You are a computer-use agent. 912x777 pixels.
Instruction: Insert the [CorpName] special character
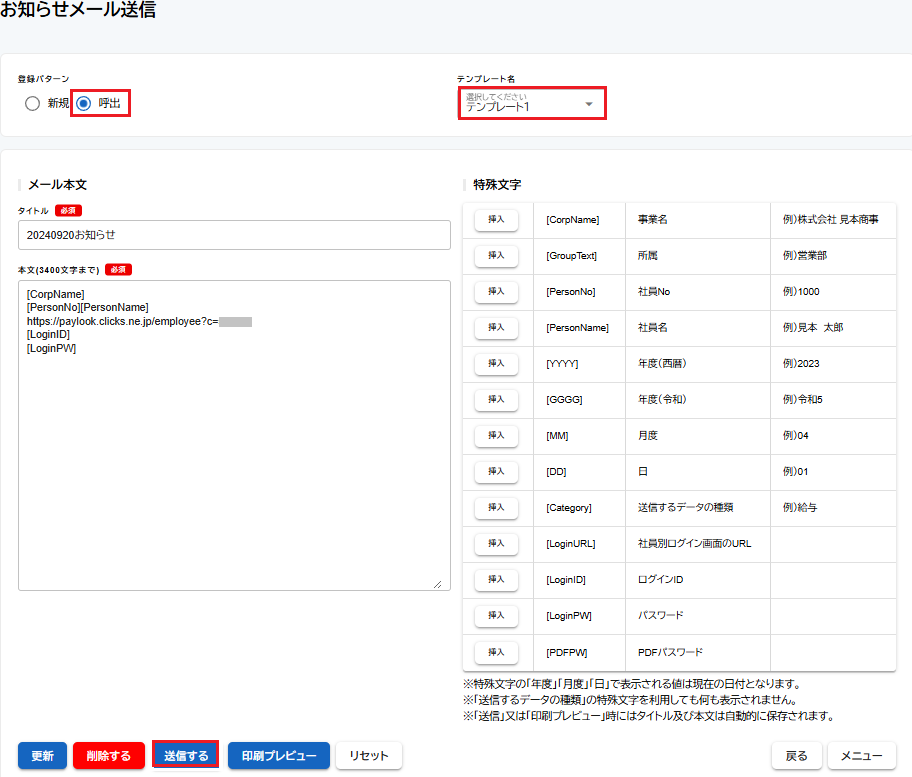[x=496, y=220]
